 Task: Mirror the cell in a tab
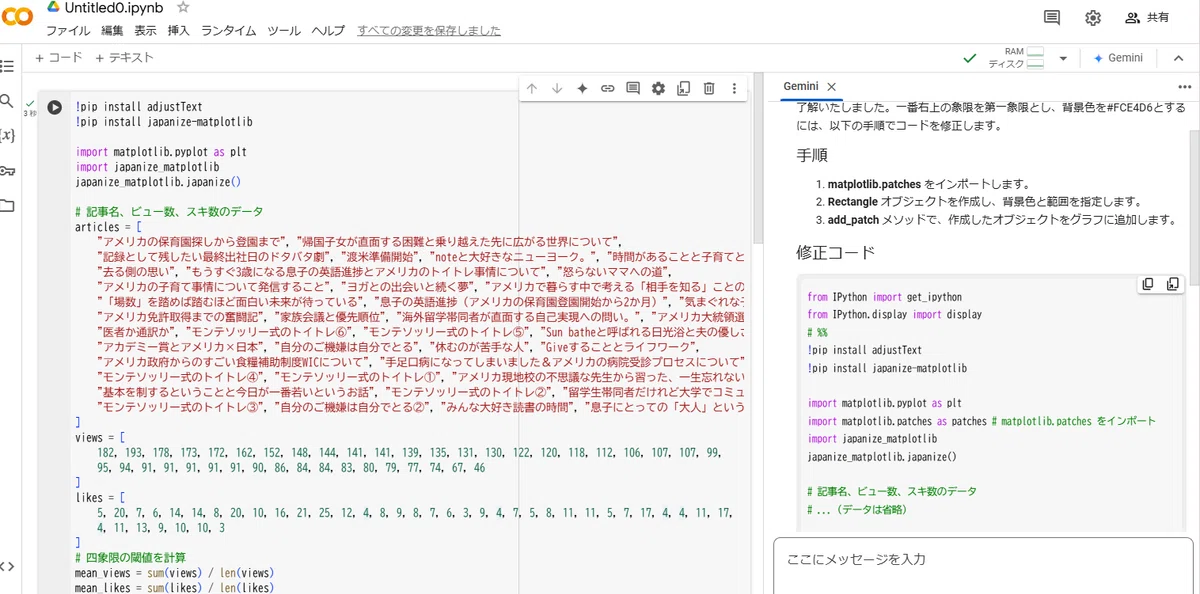(x=683, y=88)
